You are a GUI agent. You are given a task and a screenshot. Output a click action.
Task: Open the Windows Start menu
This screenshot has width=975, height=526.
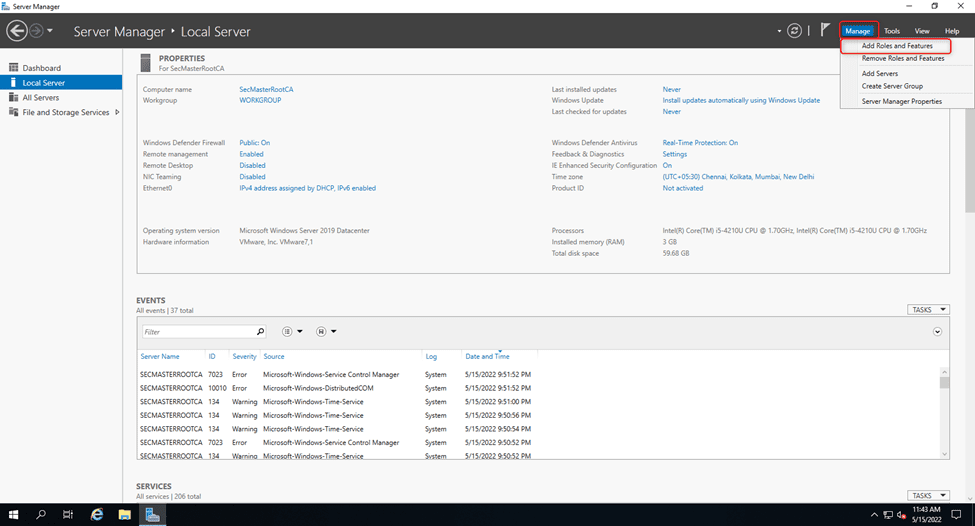coord(13,515)
